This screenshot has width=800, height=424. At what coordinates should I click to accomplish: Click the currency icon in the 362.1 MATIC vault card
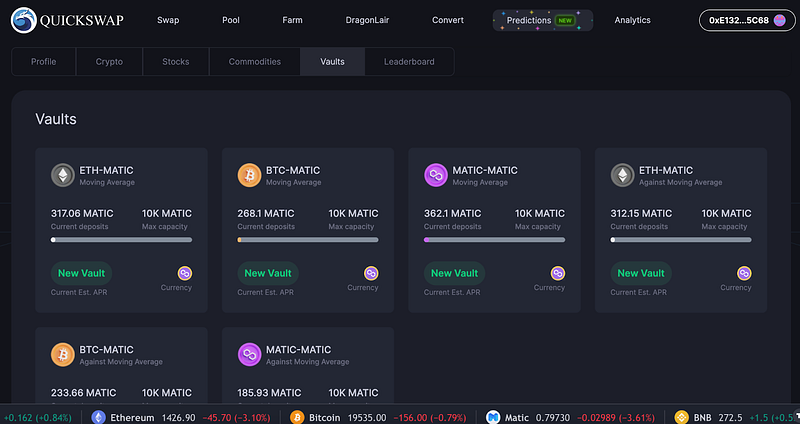[558, 273]
